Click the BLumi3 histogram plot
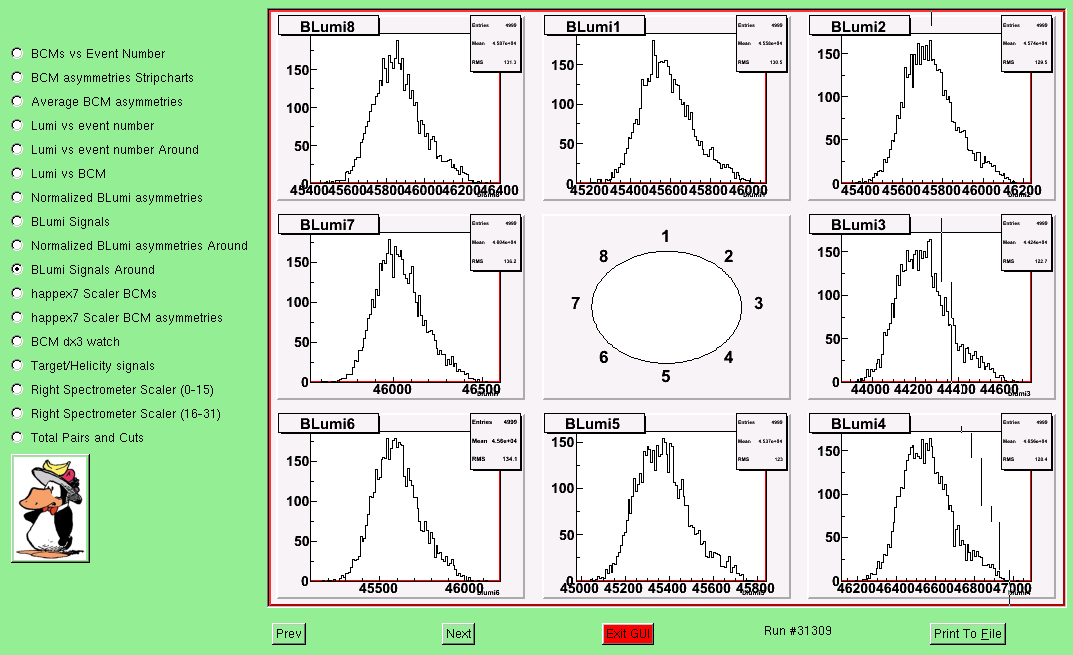 tap(932, 307)
